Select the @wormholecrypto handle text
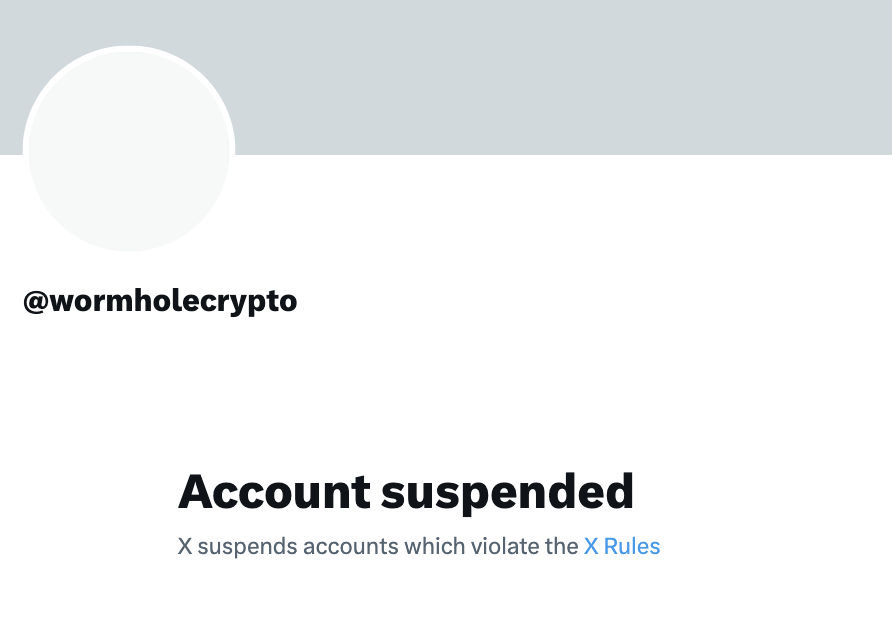Viewport: 892px width, 634px height. pyautogui.click(x=160, y=300)
